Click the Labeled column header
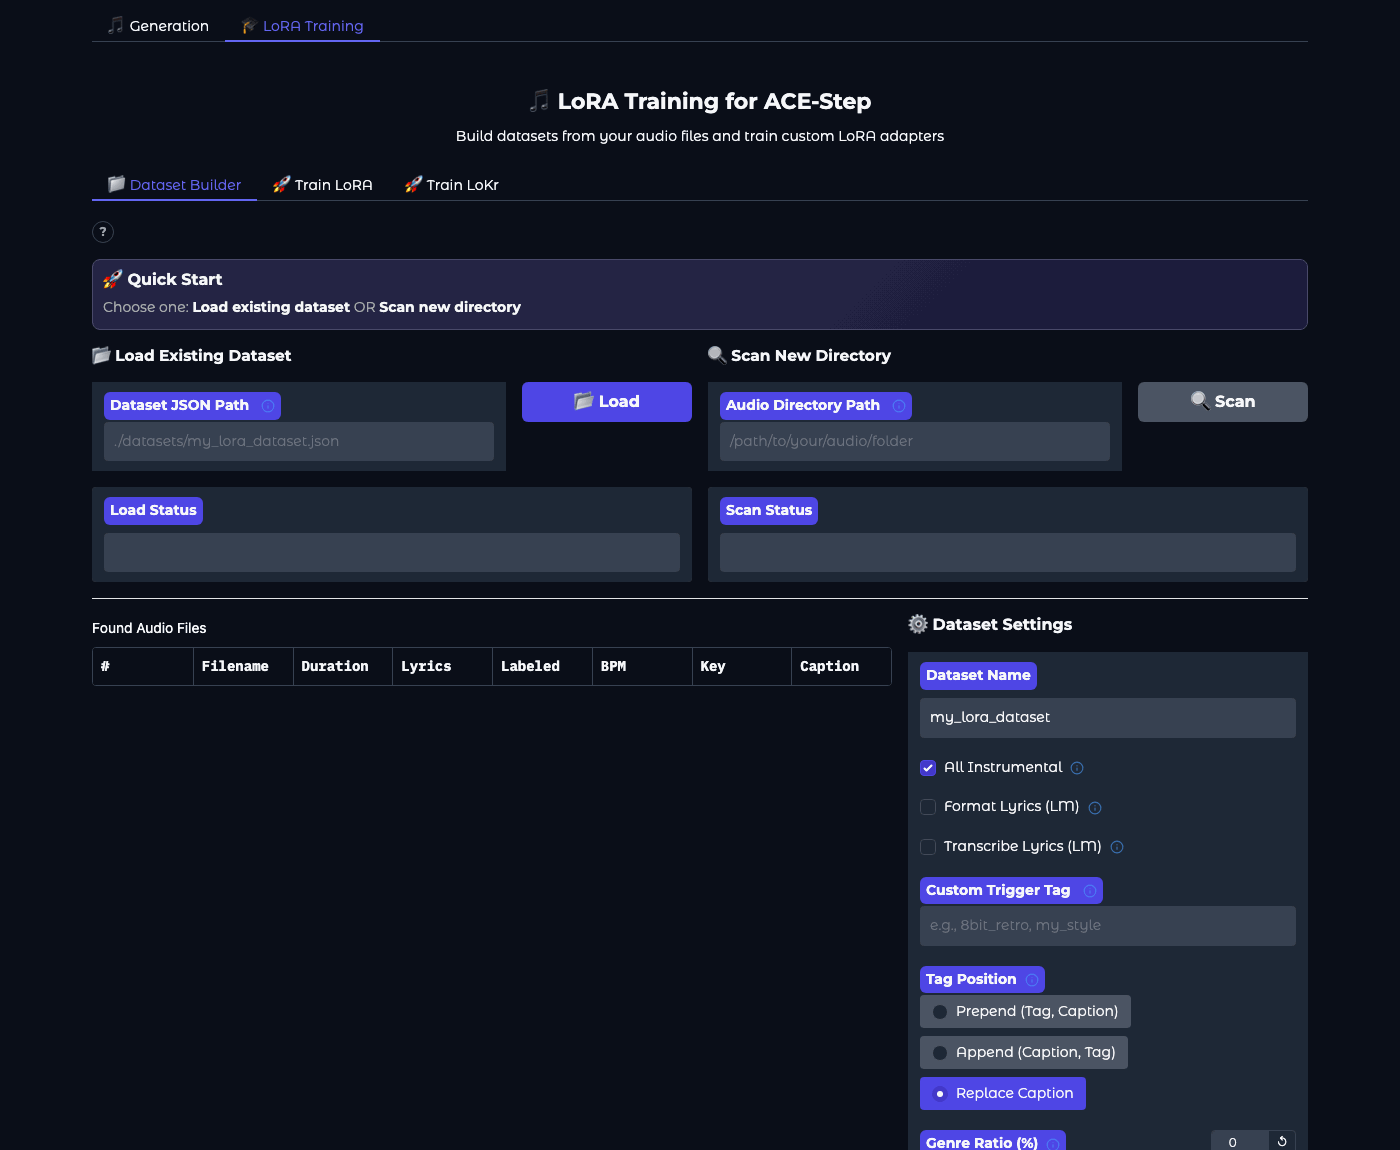This screenshot has height=1150, width=1400. 543,667
